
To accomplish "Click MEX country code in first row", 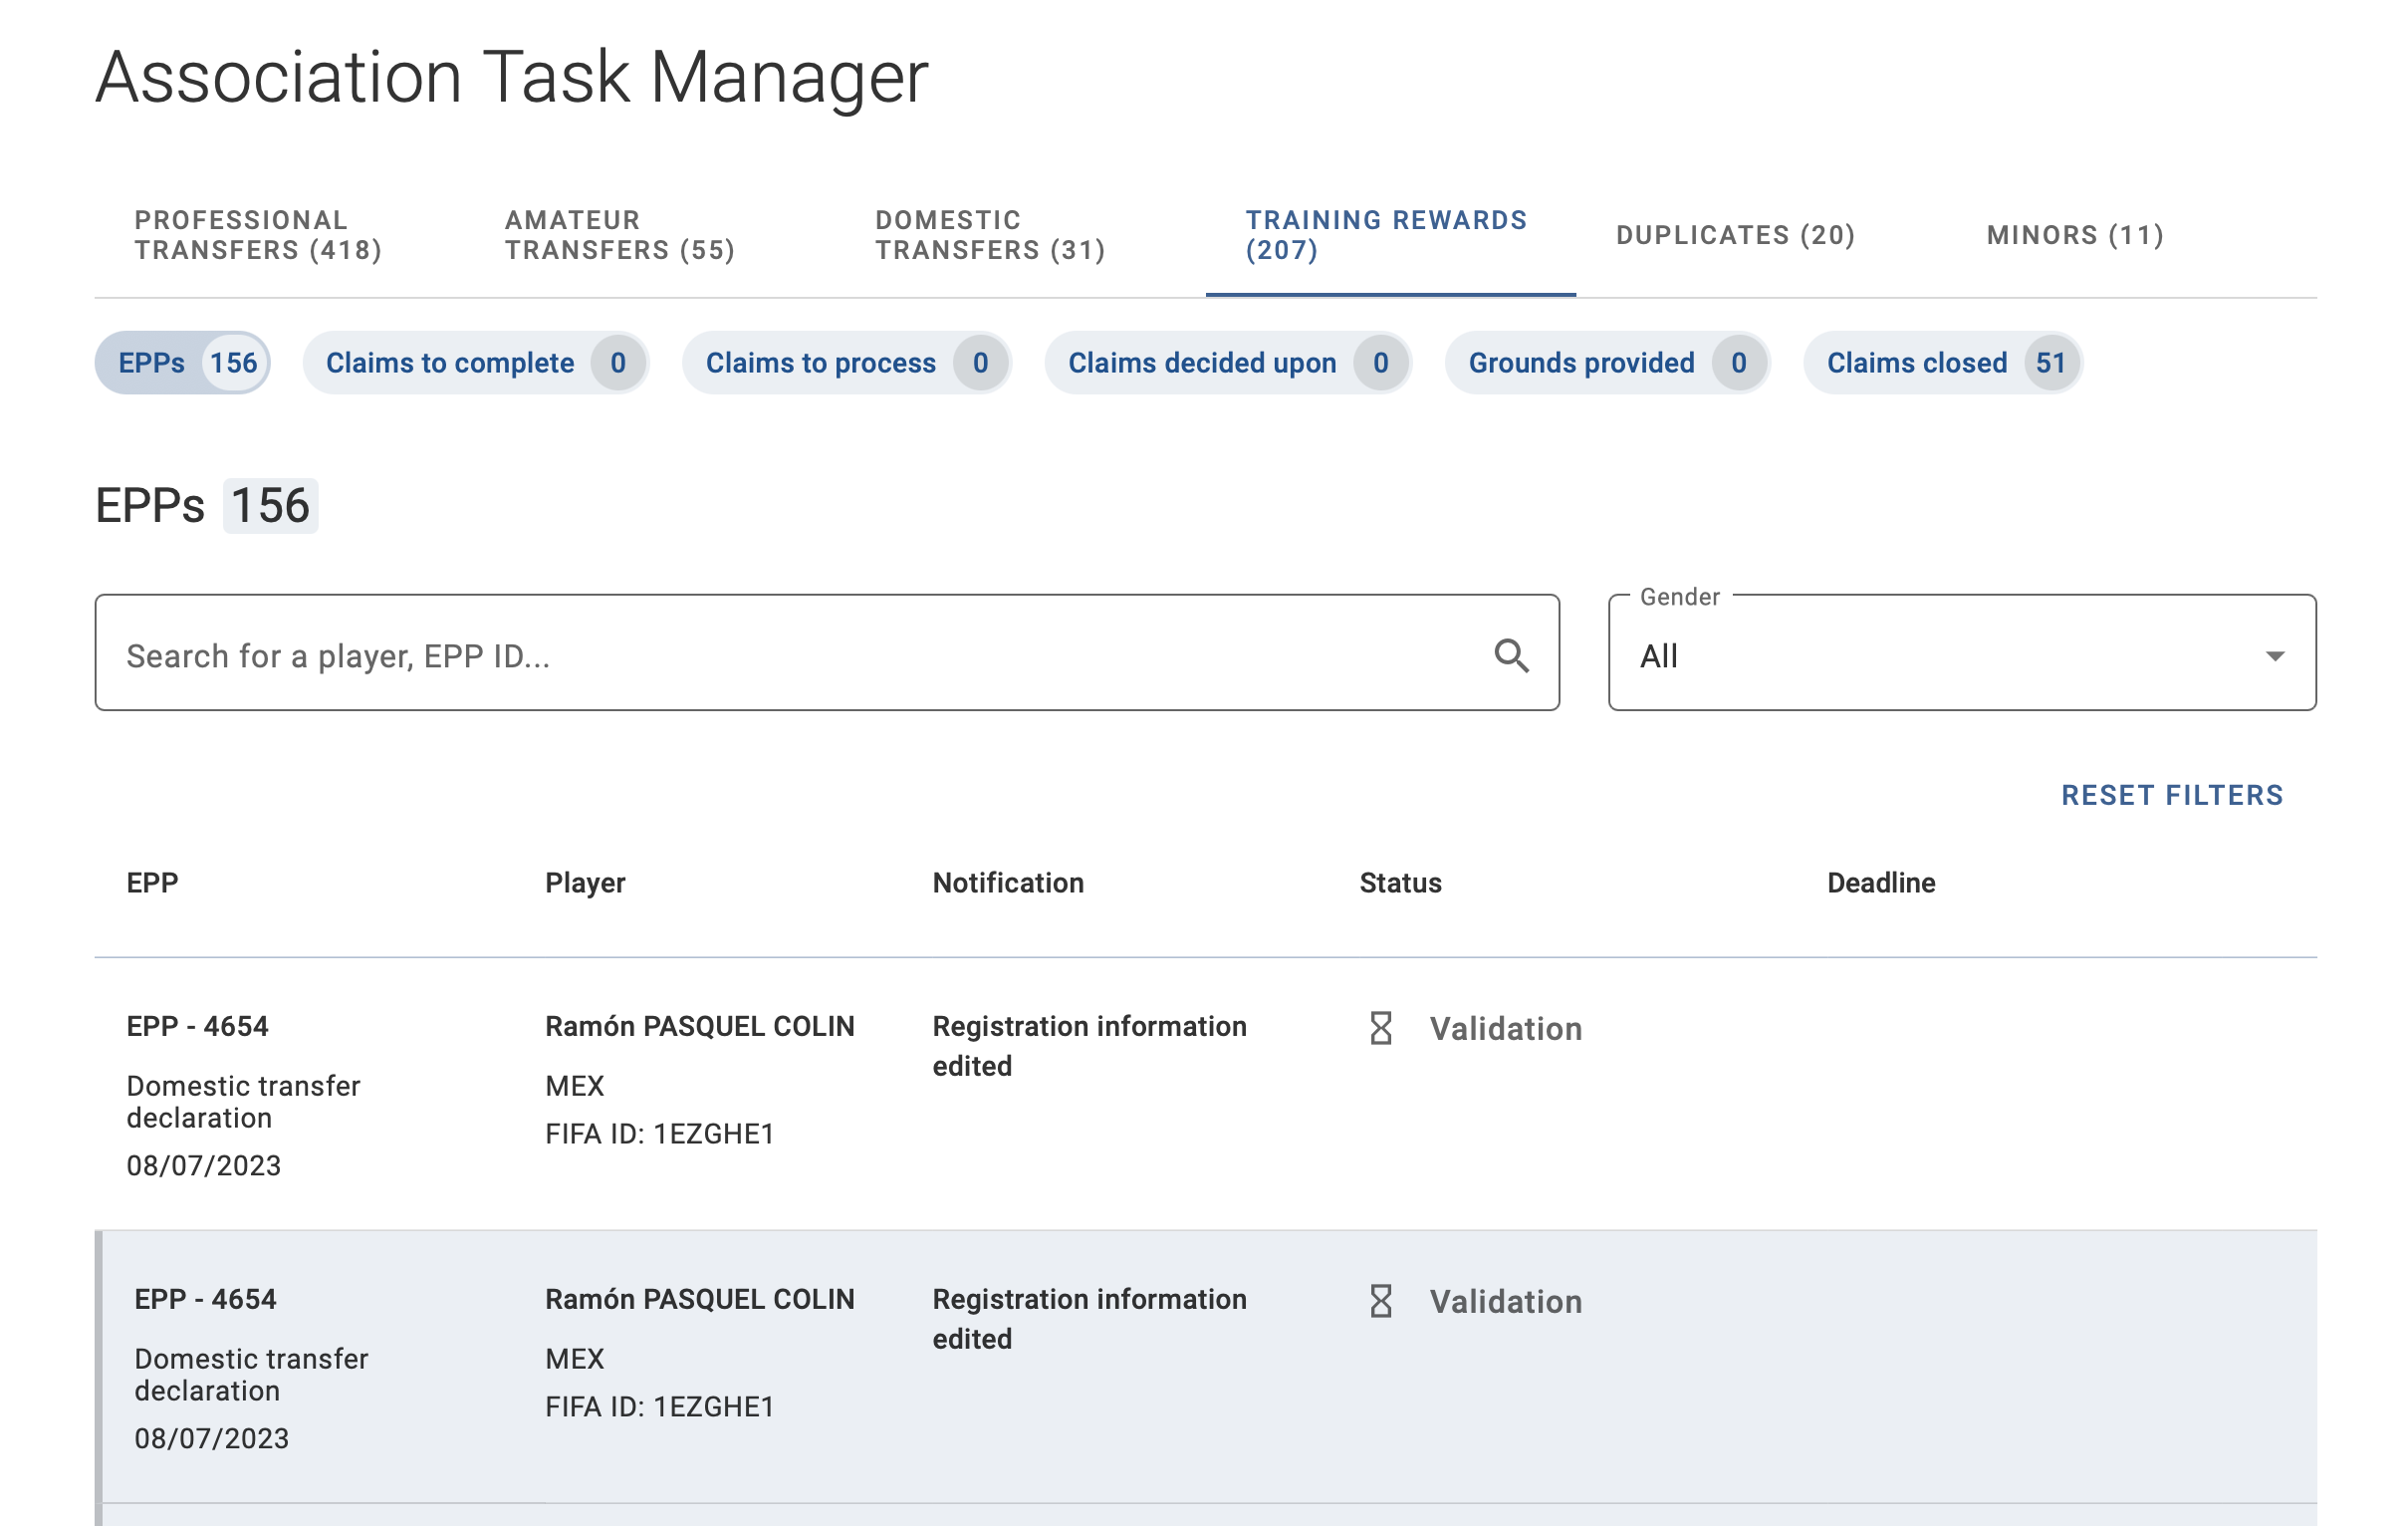I will [x=574, y=1086].
